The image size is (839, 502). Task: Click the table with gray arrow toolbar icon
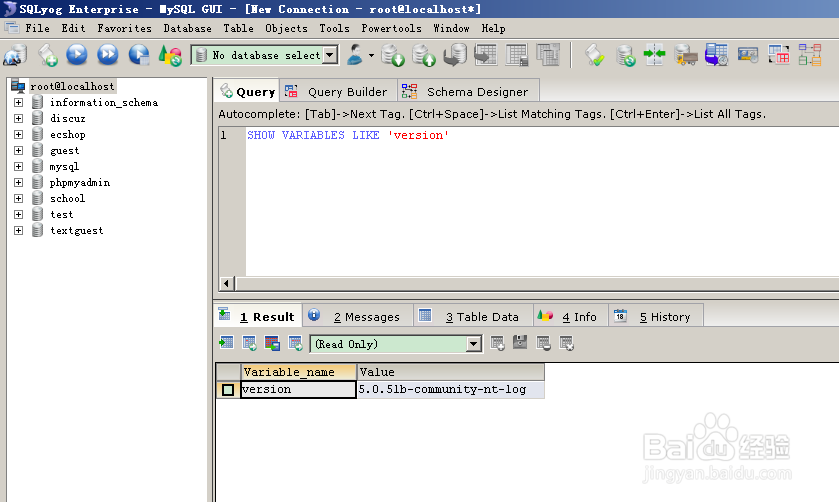[x=486, y=55]
